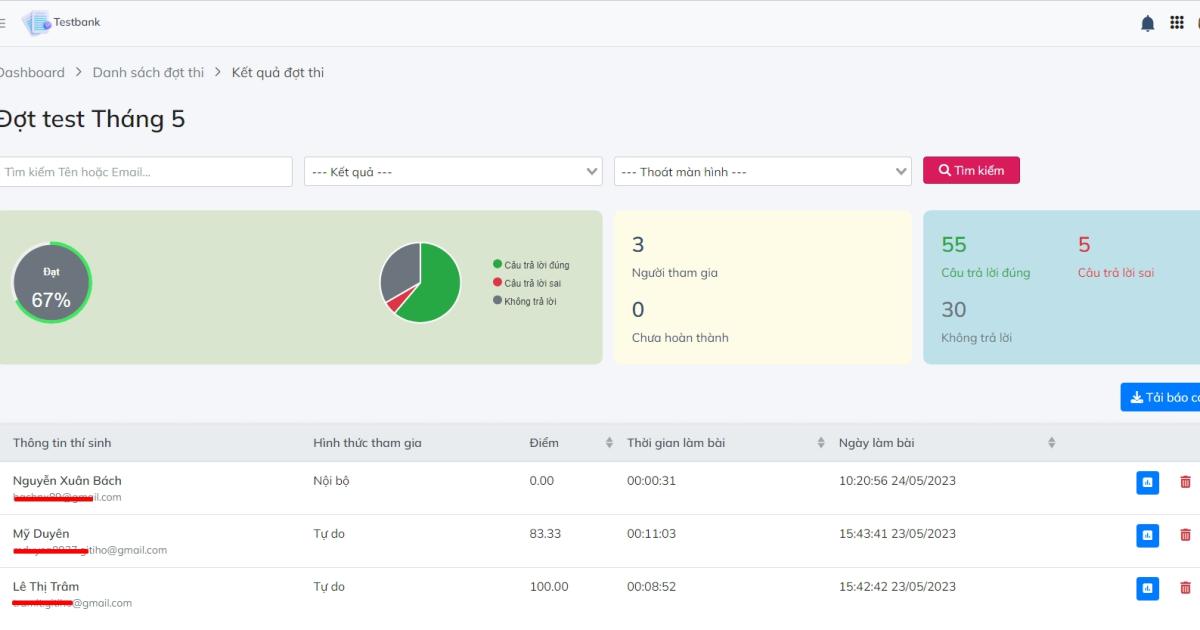The width and height of the screenshot is (1200, 630).
Task: Open the Thoát màn hình filter dropdown
Action: point(762,172)
